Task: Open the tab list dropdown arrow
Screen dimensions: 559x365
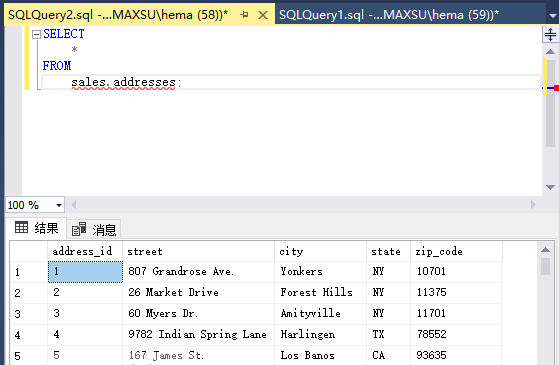Action: click(553, 16)
